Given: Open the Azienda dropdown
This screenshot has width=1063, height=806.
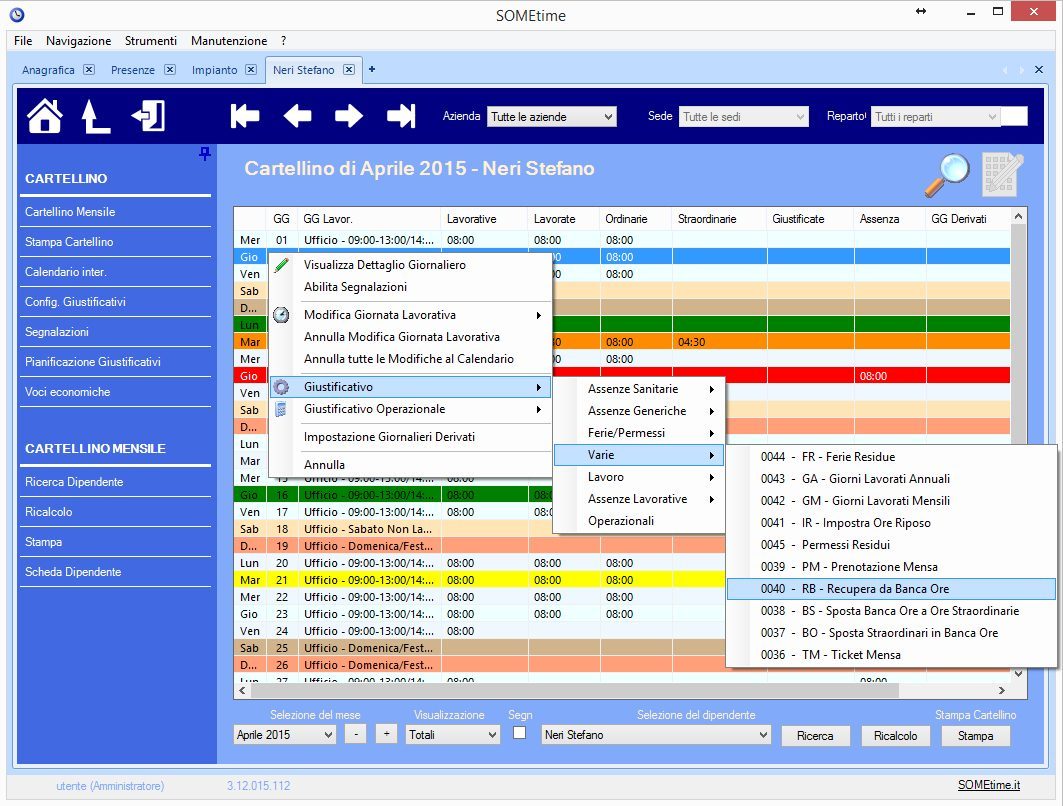Looking at the screenshot, I should point(551,117).
